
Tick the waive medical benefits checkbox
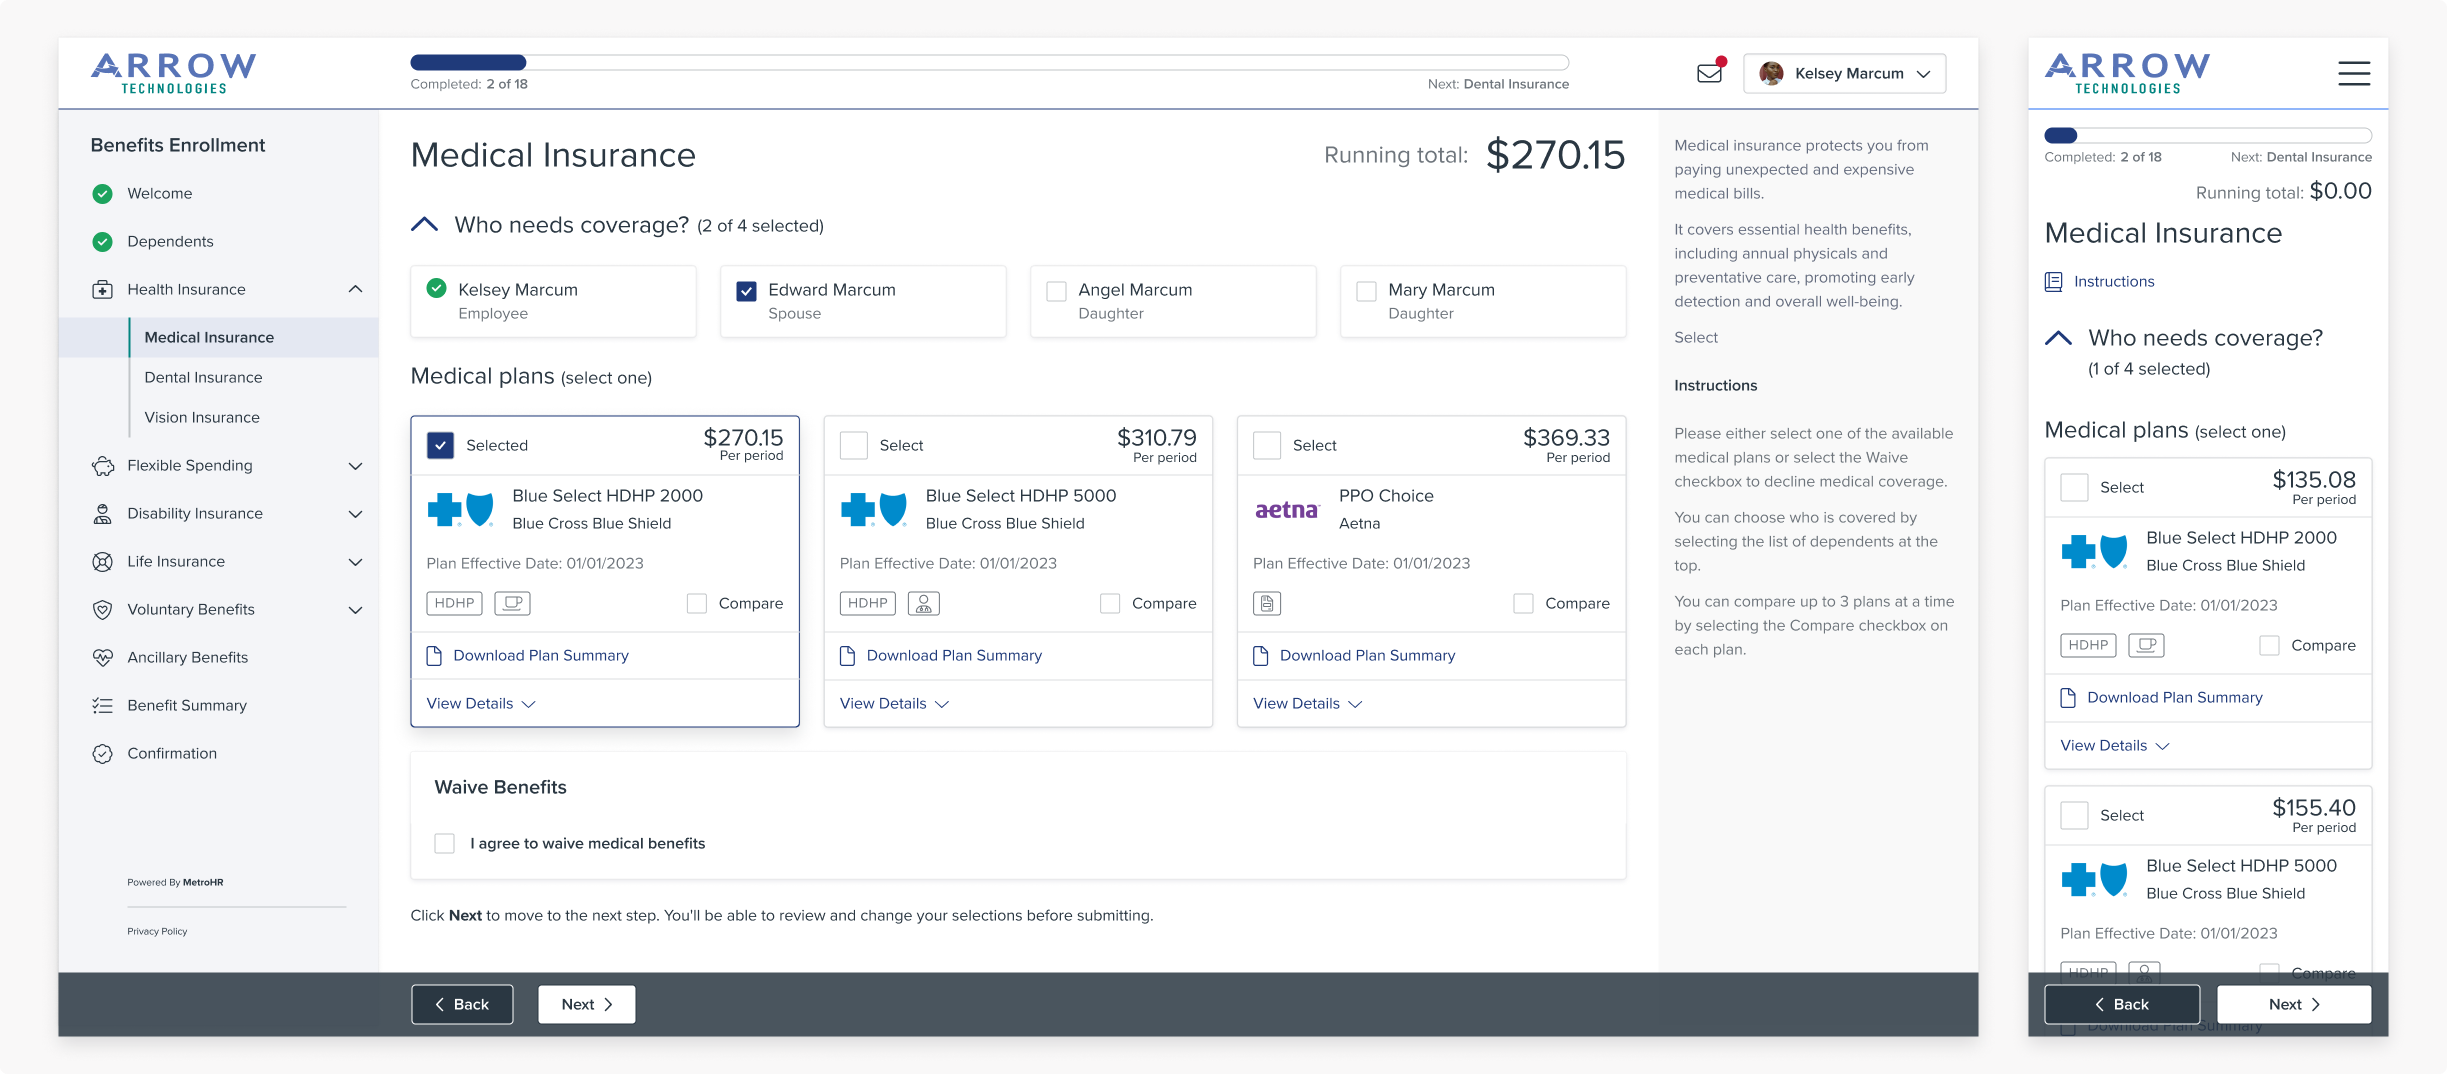pyautogui.click(x=445, y=844)
